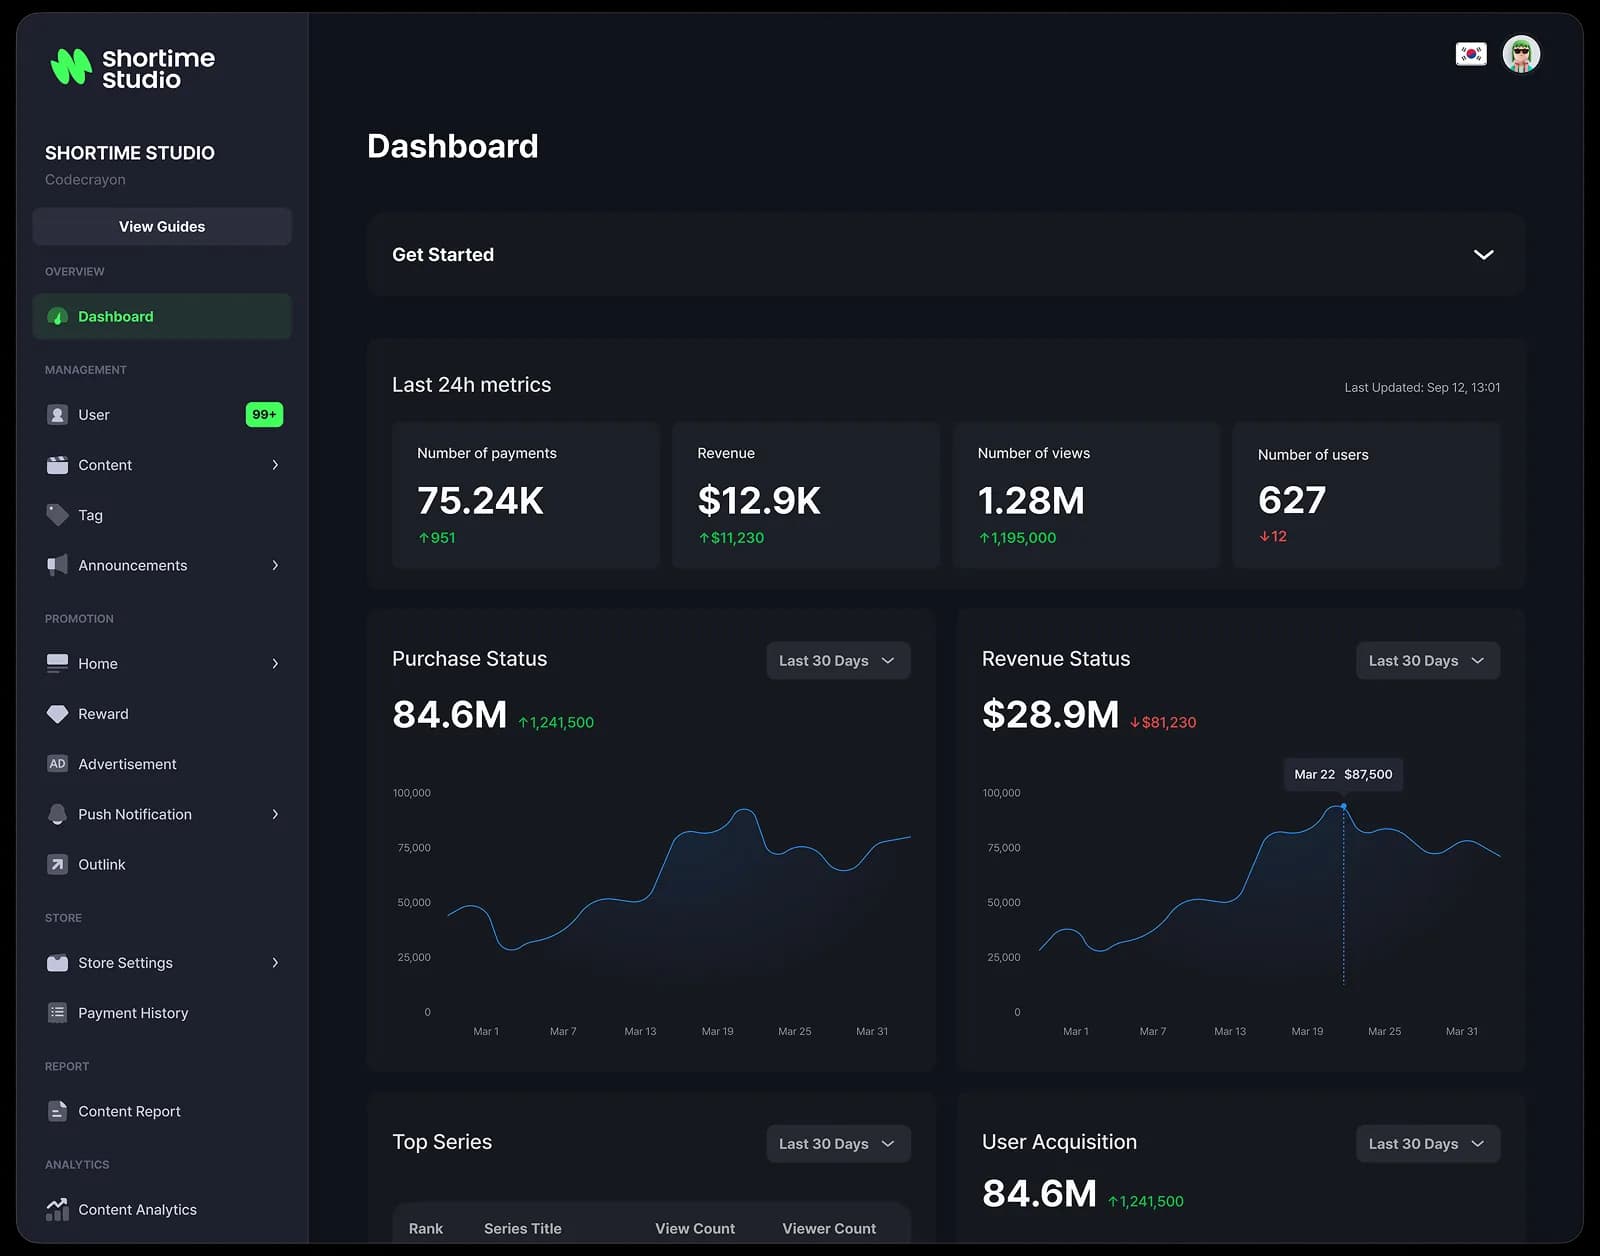Click the Shortime Studio logo
This screenshot has width=1600, height=1256.
tap(132, 68)
